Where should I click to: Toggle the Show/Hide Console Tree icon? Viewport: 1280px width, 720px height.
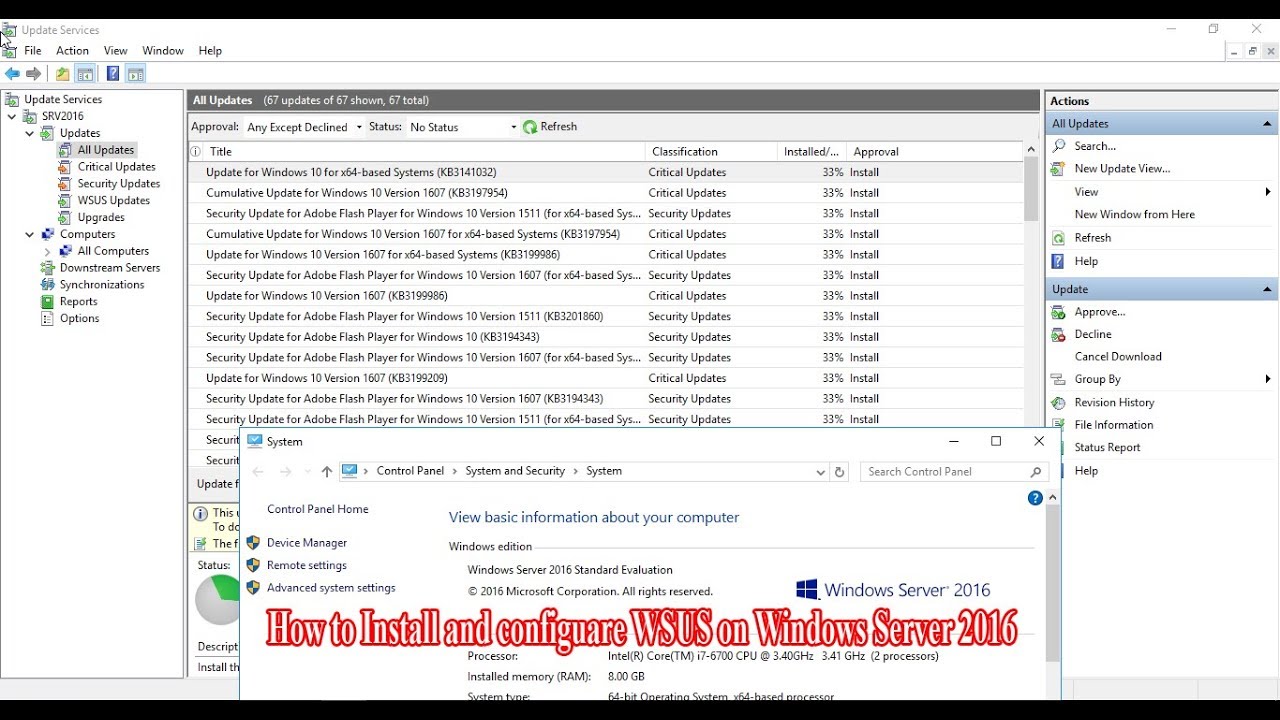click(x=86, y=74)
